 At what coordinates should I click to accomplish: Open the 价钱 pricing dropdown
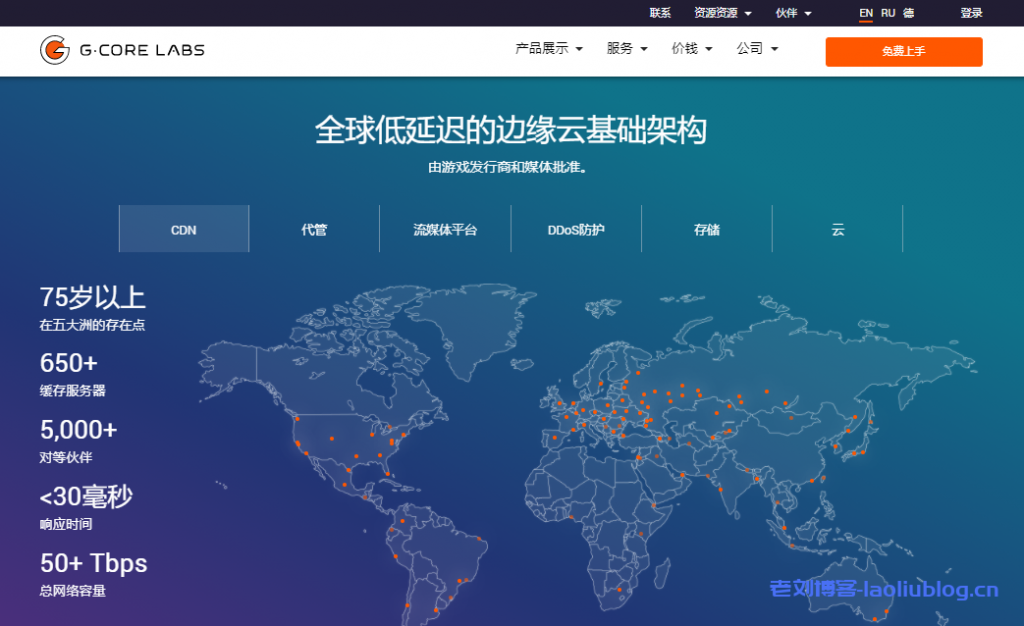point(692,48)
